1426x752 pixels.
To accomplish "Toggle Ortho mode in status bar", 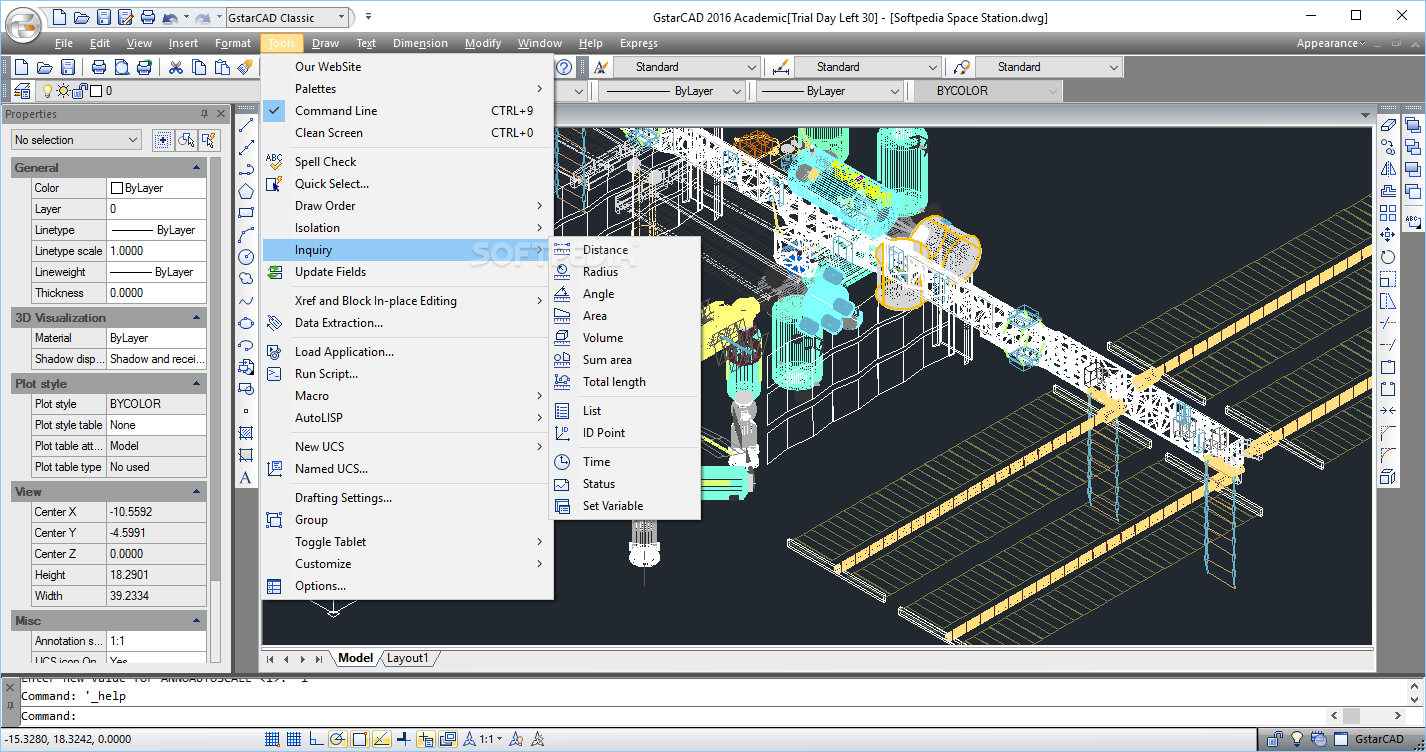I will [316, 740].
